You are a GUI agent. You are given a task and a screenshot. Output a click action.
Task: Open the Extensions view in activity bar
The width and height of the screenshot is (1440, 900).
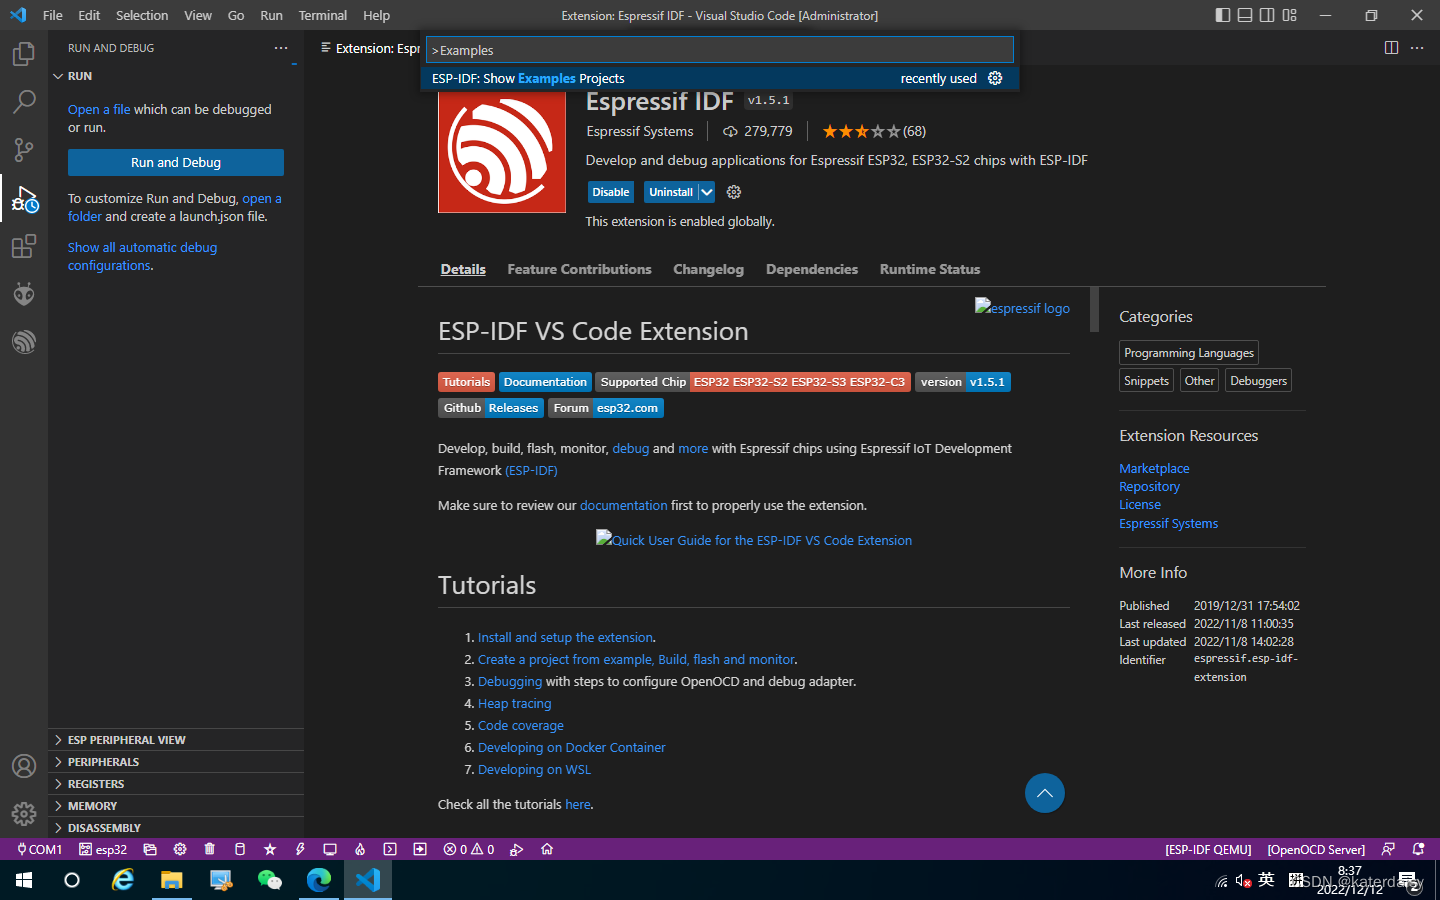[24, 246]
